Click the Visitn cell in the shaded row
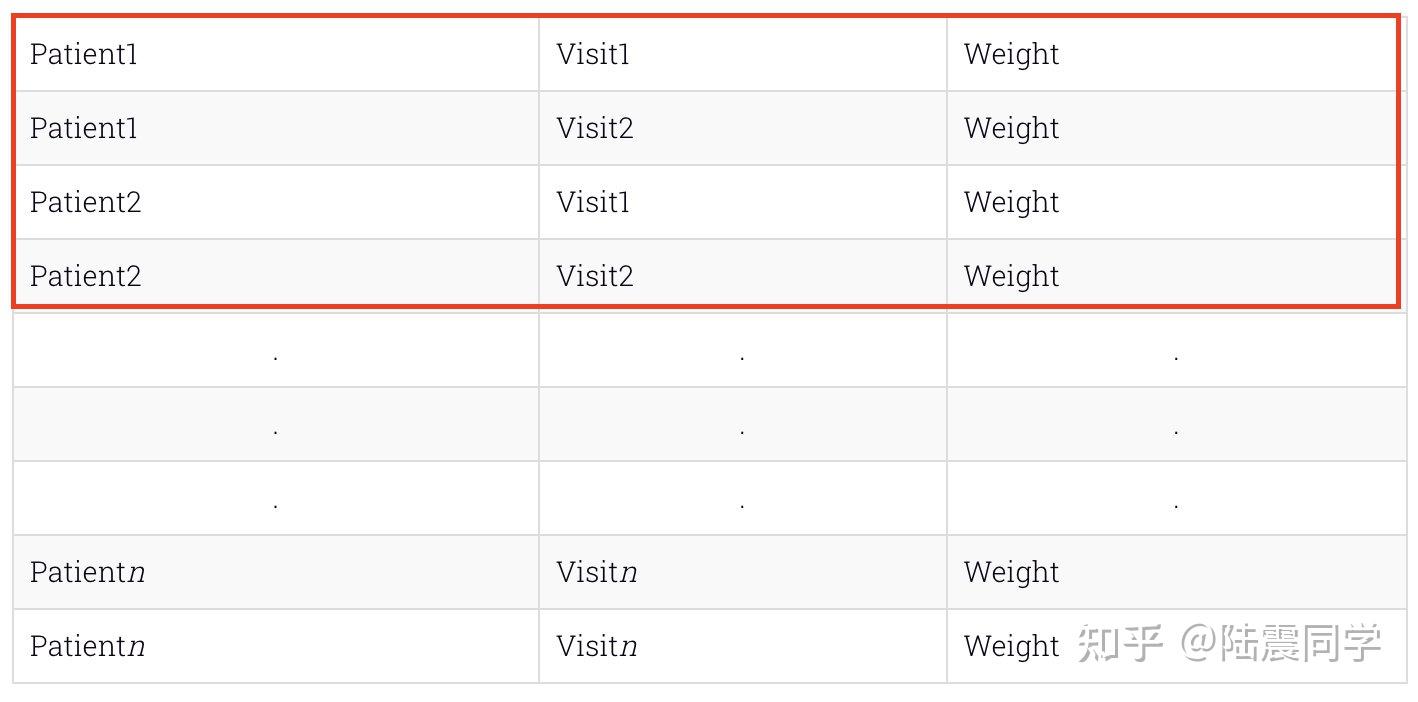Viewport: 1418px width, 702px height. [x=597, y=572]
